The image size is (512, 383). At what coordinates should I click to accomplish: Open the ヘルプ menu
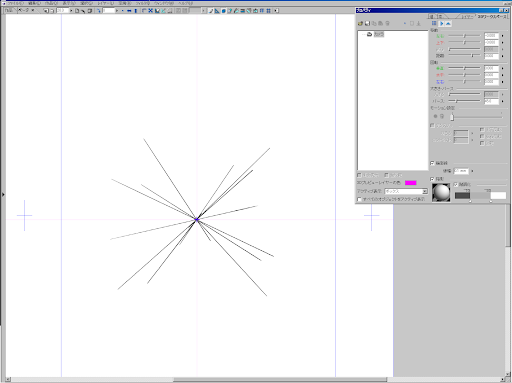[x=186, y=3]
